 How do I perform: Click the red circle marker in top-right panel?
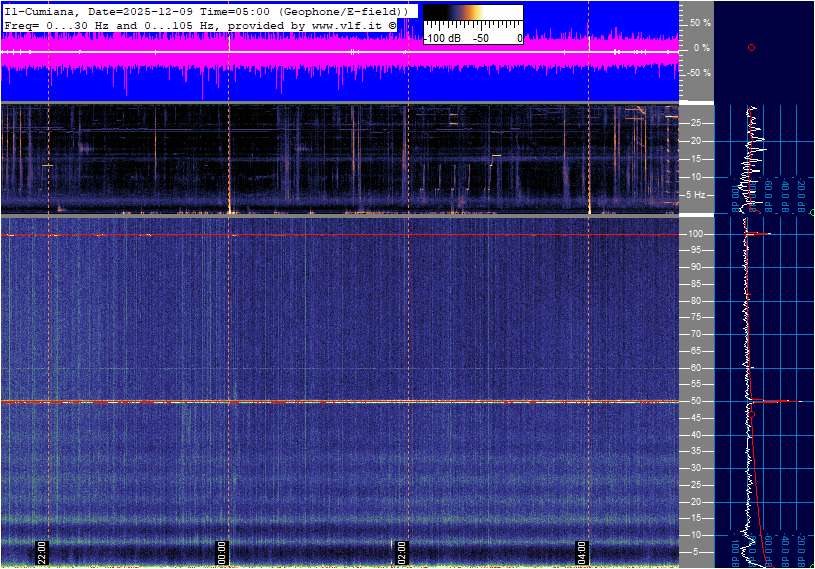751,47
